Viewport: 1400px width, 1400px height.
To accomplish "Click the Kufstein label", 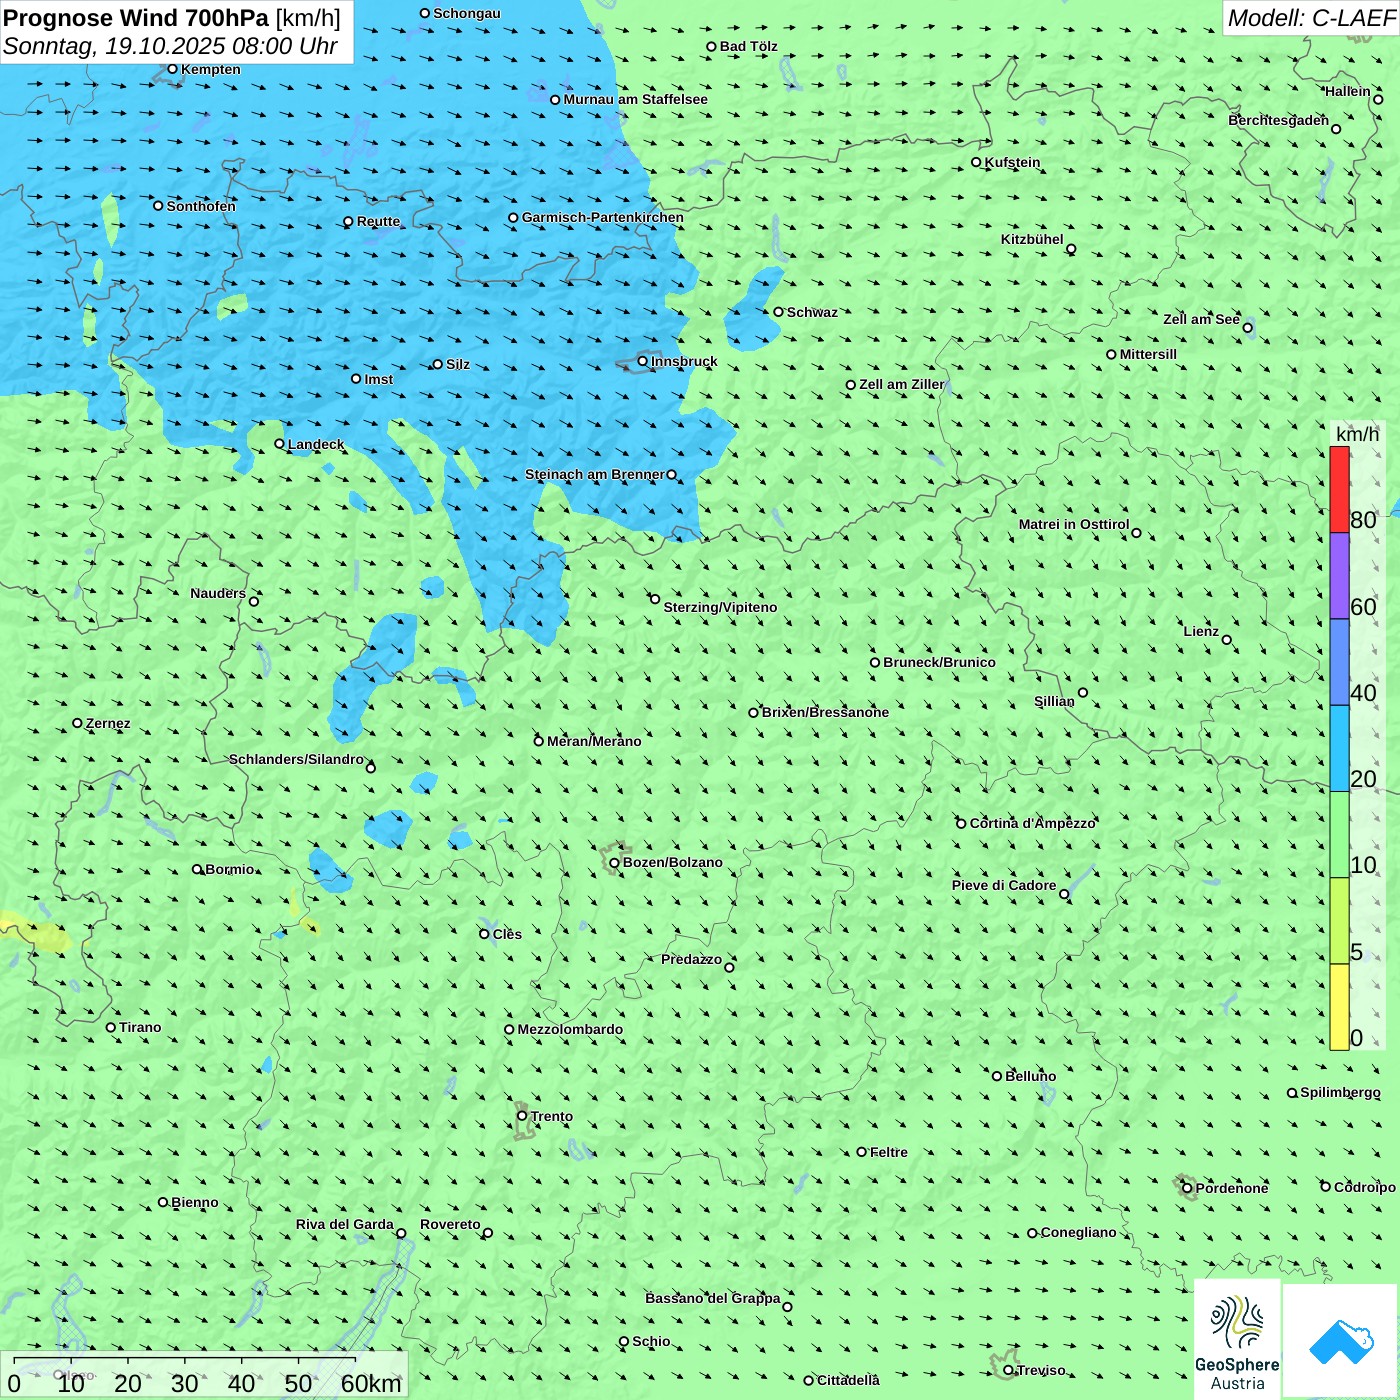I will 1013,162.
